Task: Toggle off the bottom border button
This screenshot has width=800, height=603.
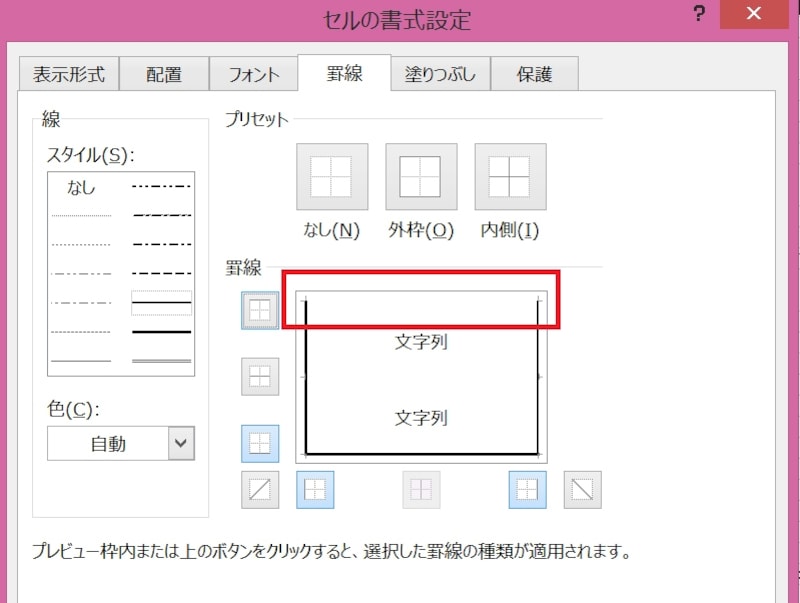Action: pos(260,443)
